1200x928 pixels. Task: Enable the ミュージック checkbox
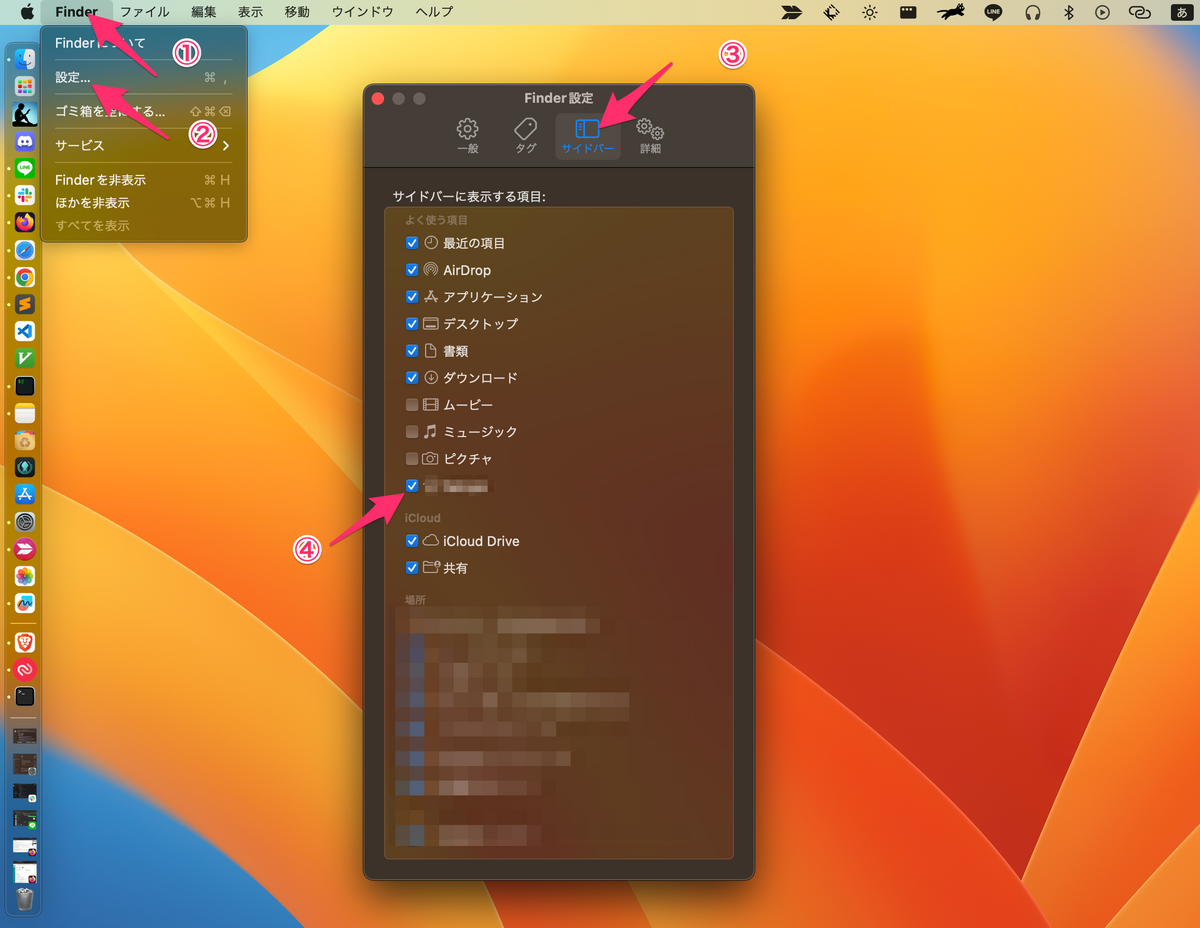(x=412, y=432)
